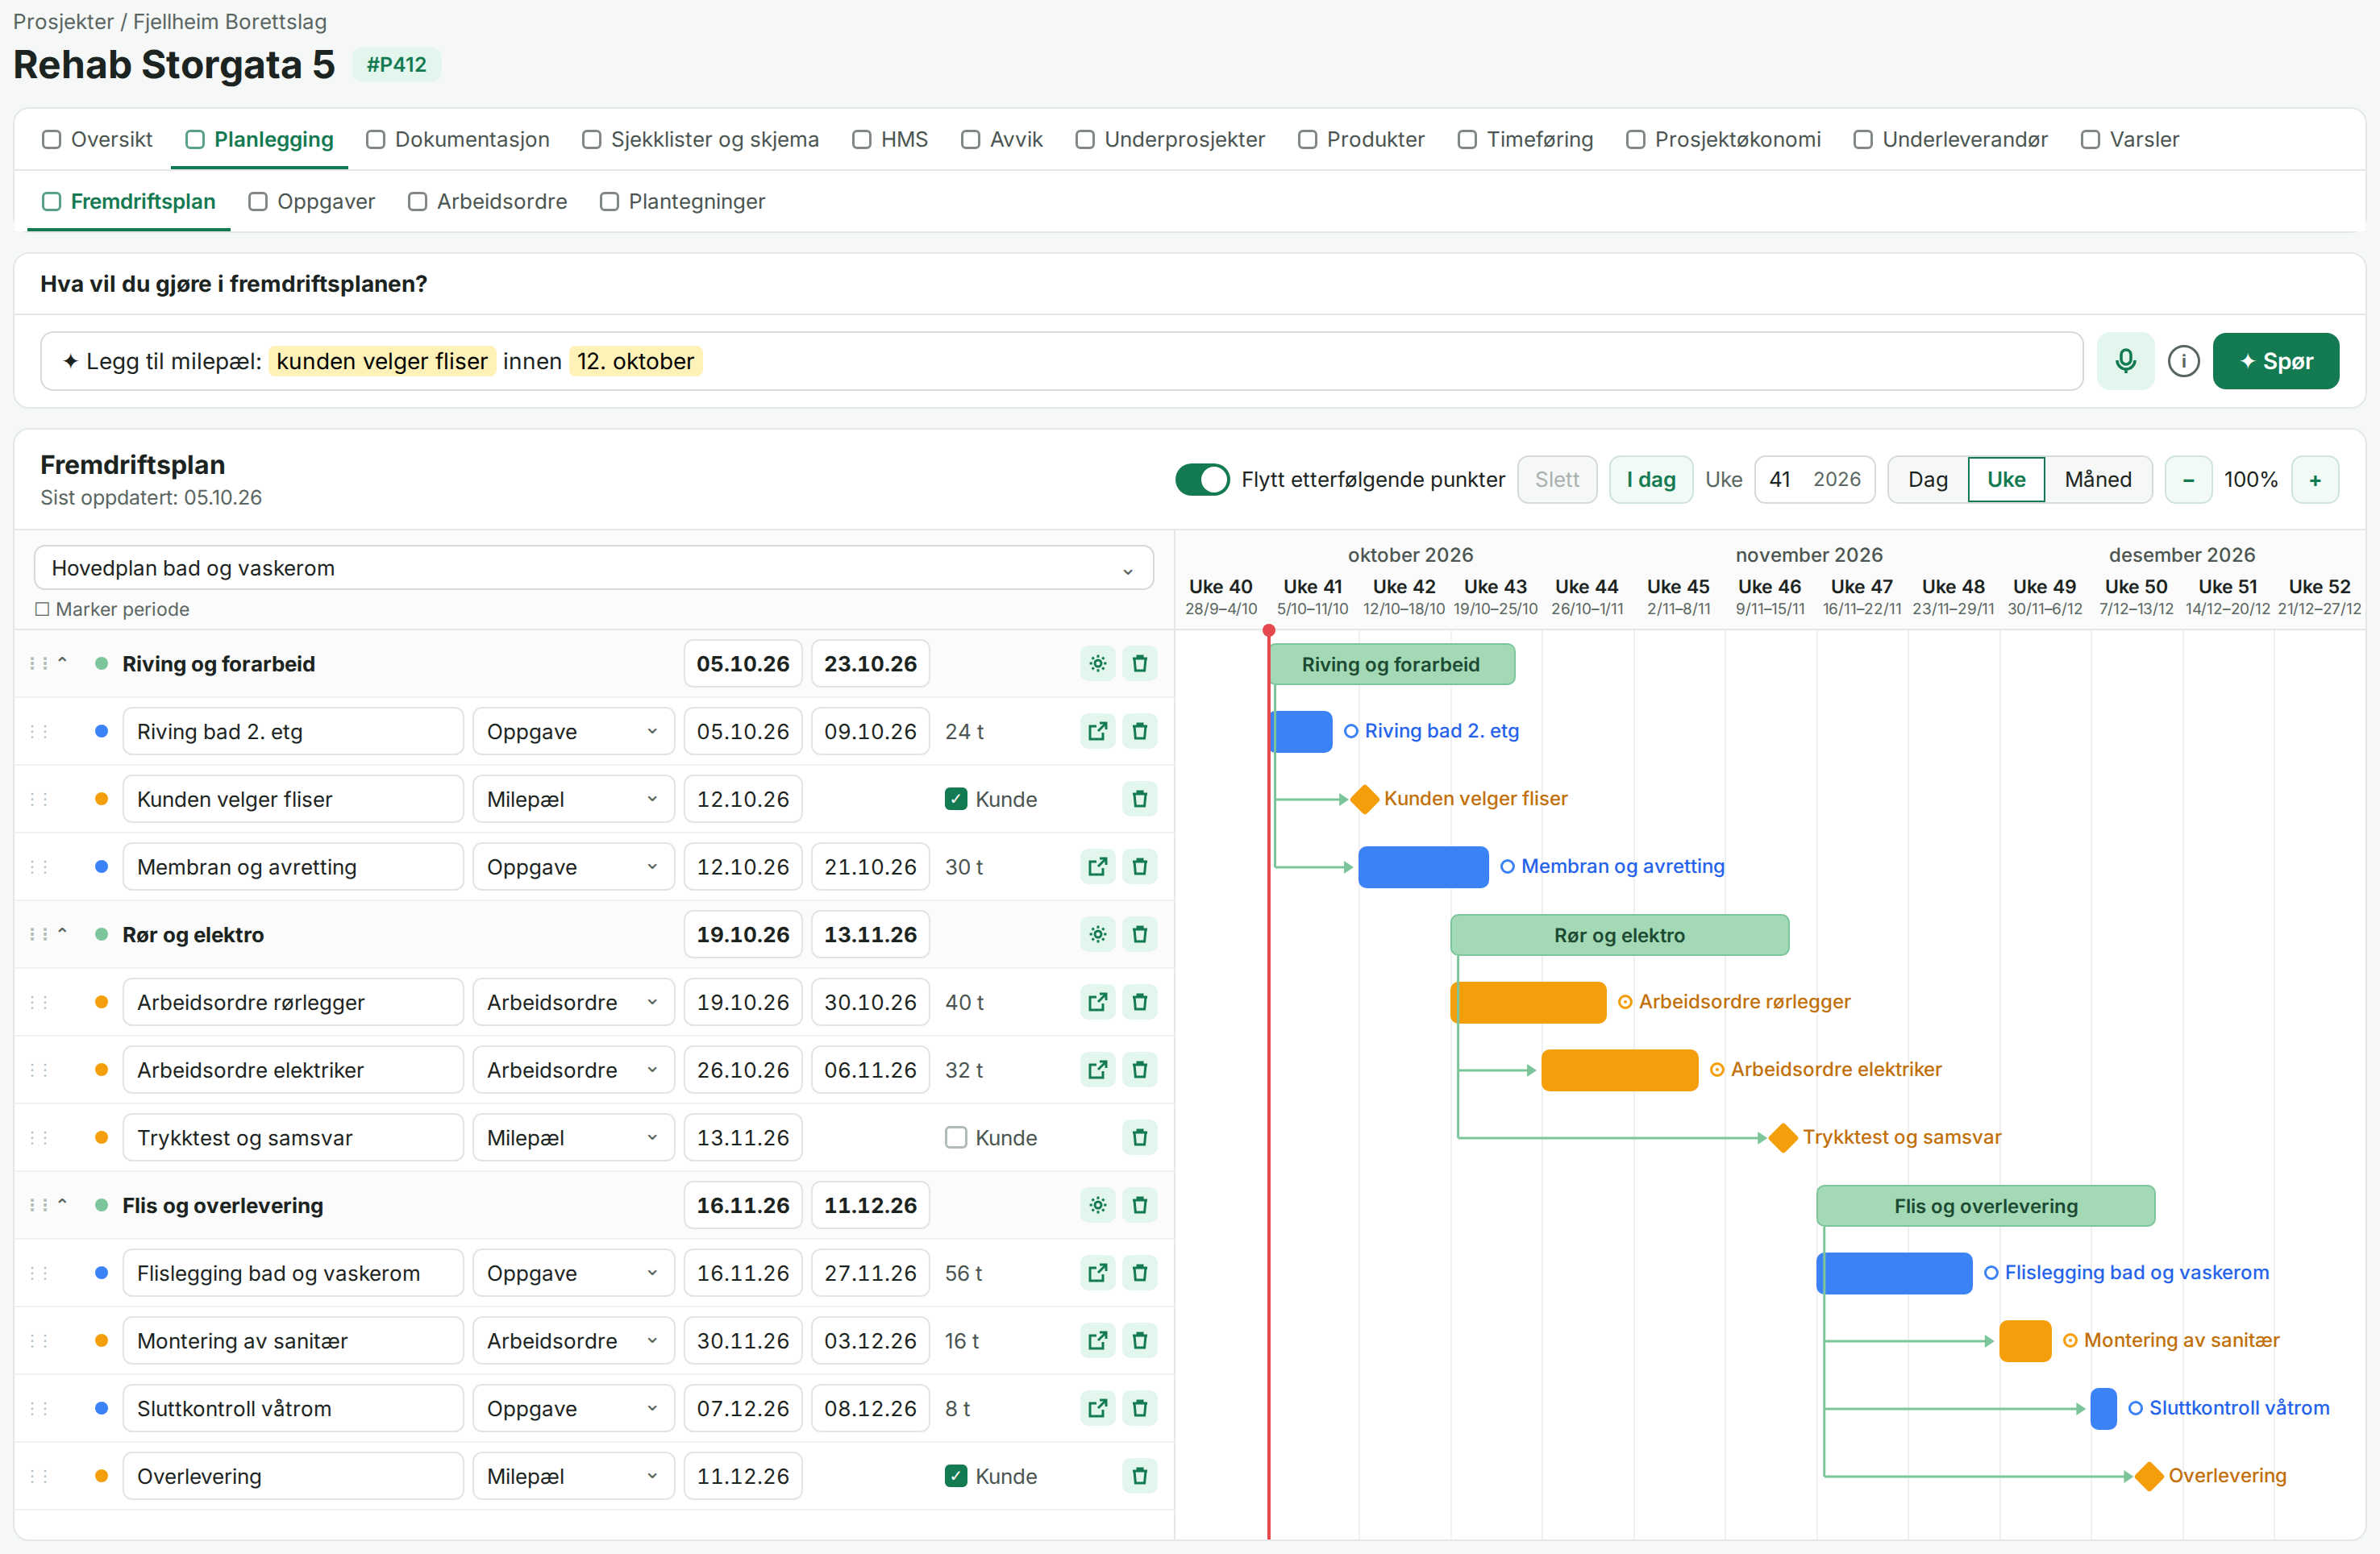Open Arbeidsordre elektriker external link icon
Image resolution: width=2380 pixels, height=1554 pixels.
(1097, 1070)
